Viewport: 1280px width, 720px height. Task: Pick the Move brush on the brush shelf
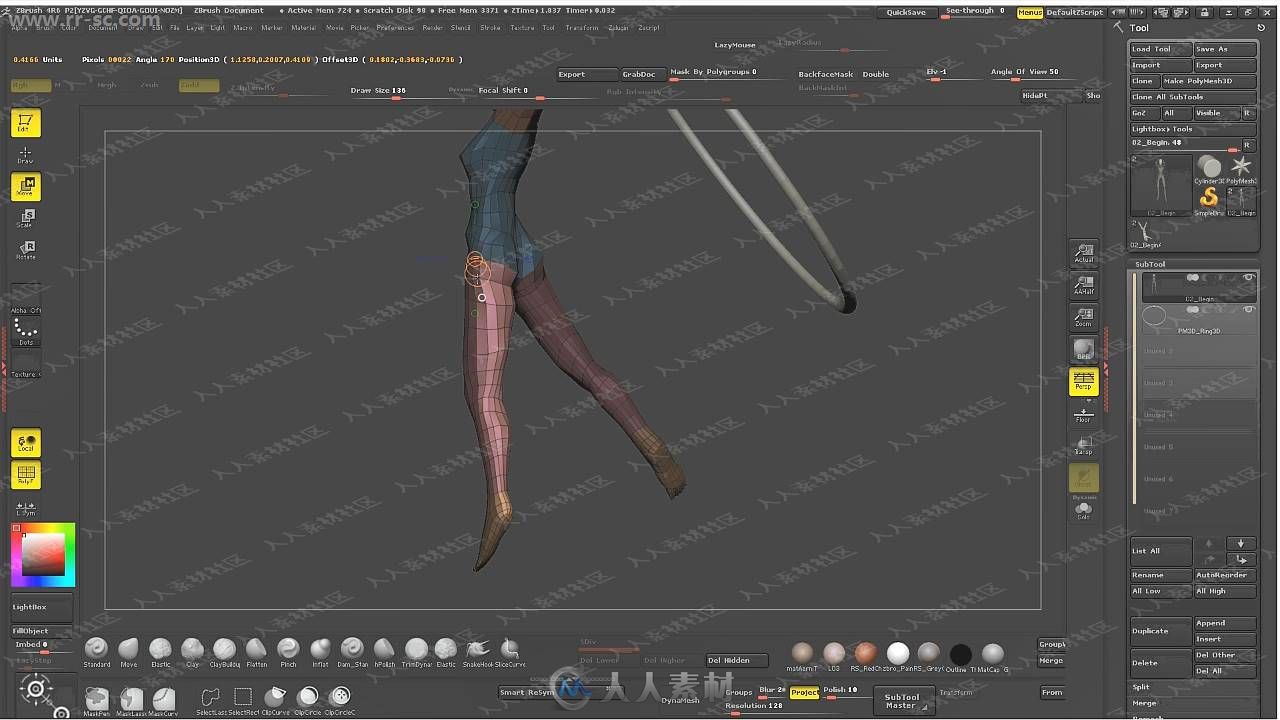point(129,652)
